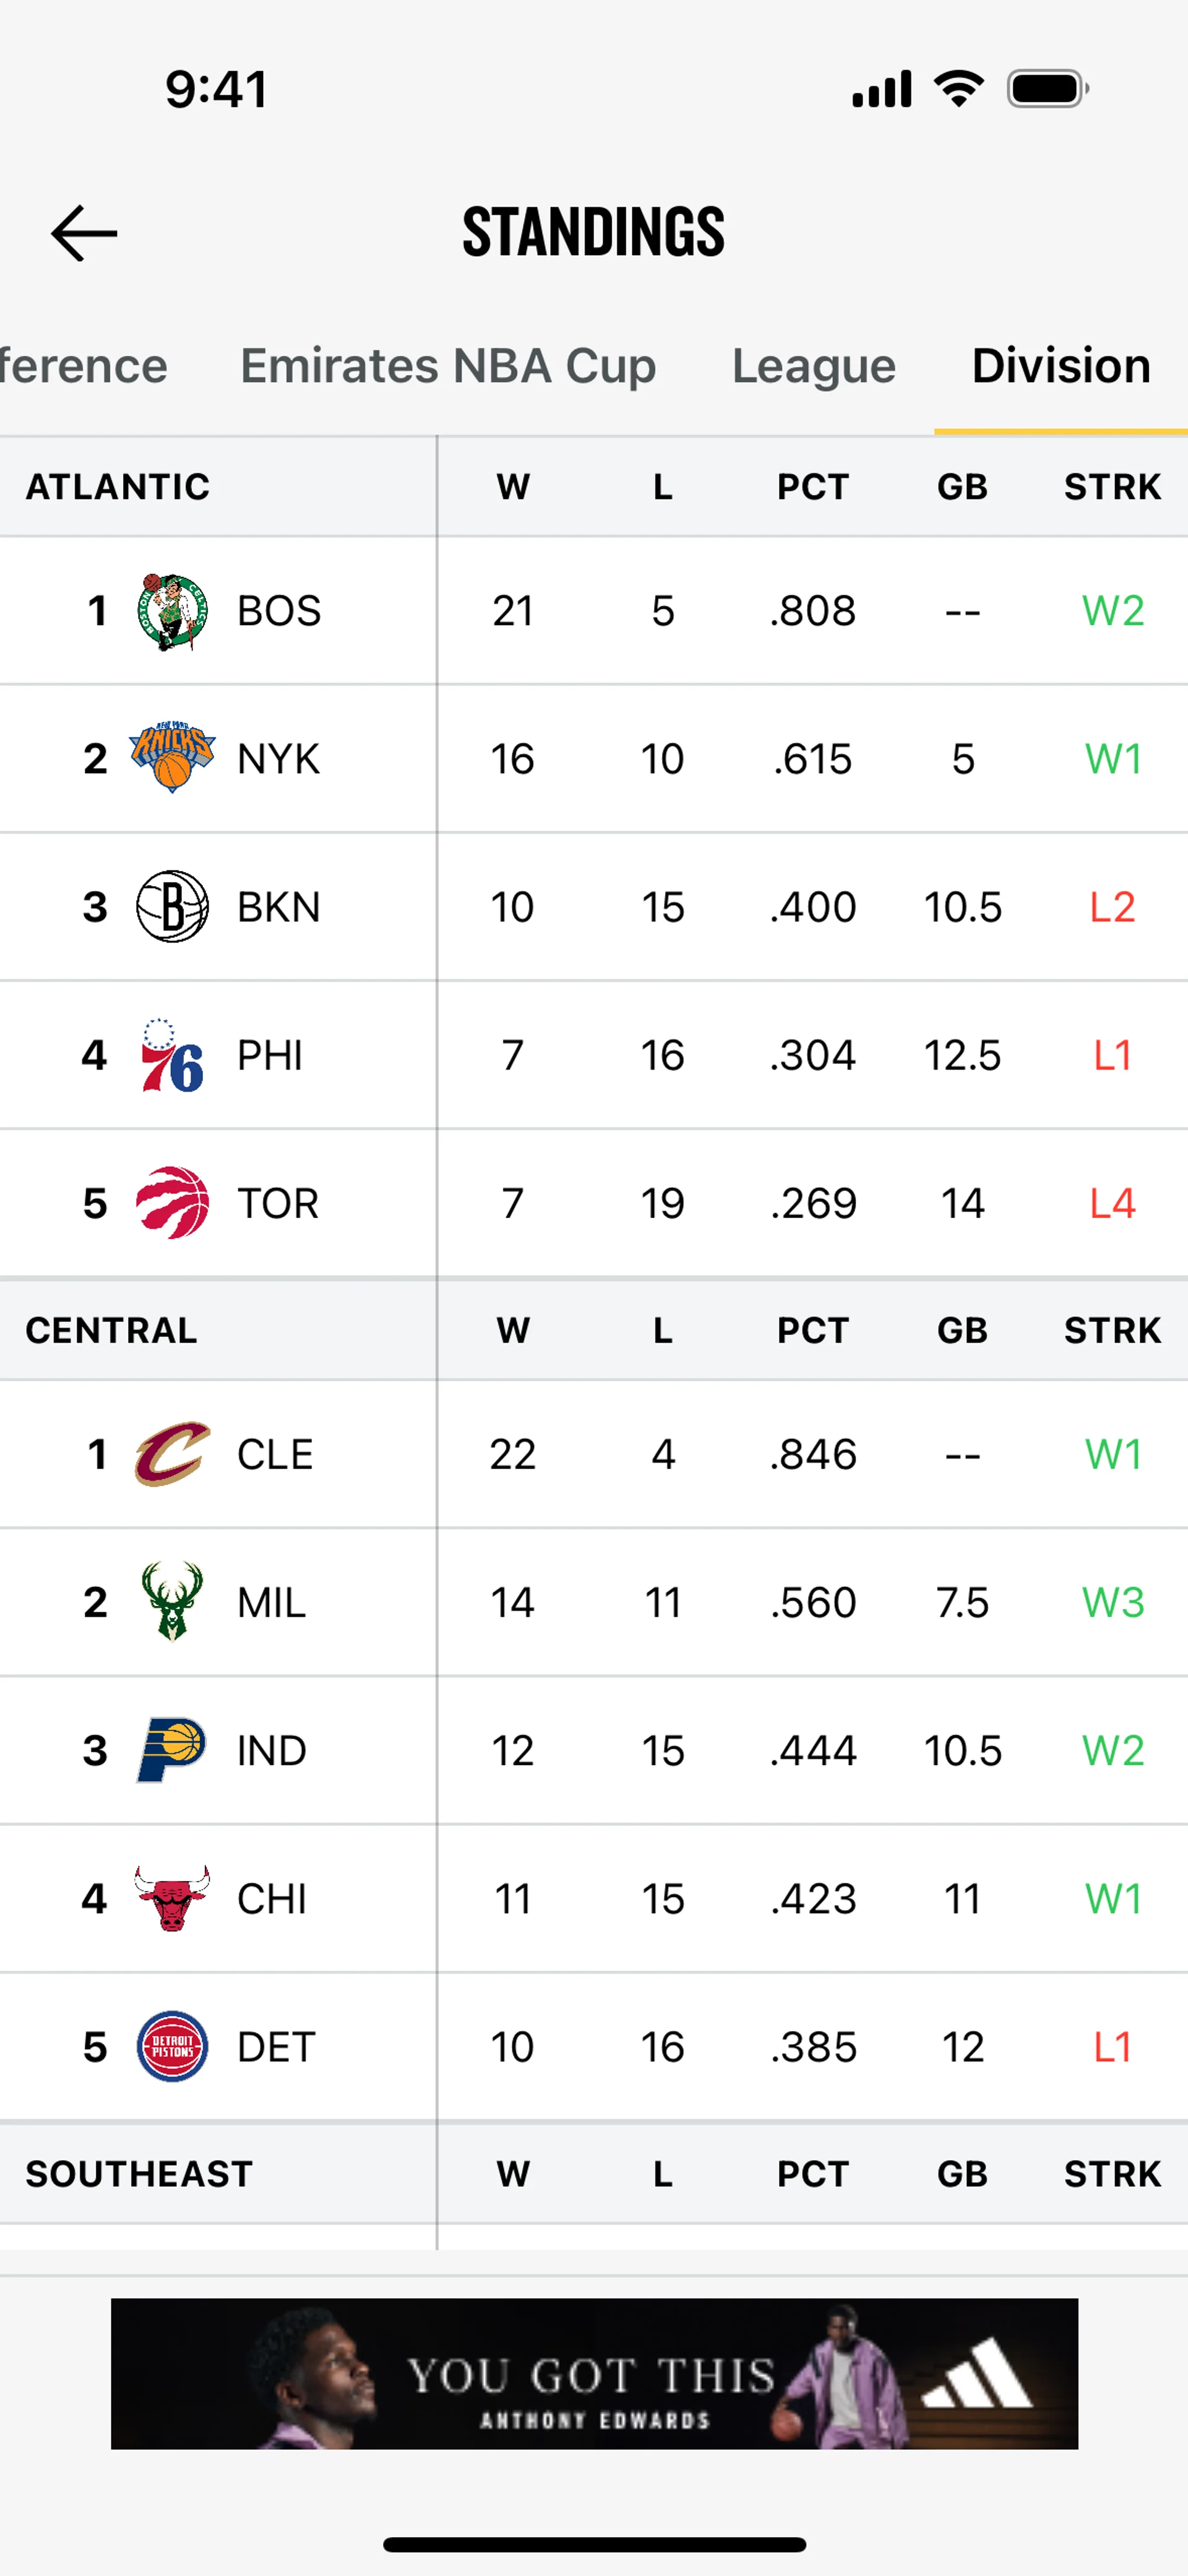The image size is (1188, 2576).
Task: Tap the New York Knicks logo
Action: click(172, 757)
